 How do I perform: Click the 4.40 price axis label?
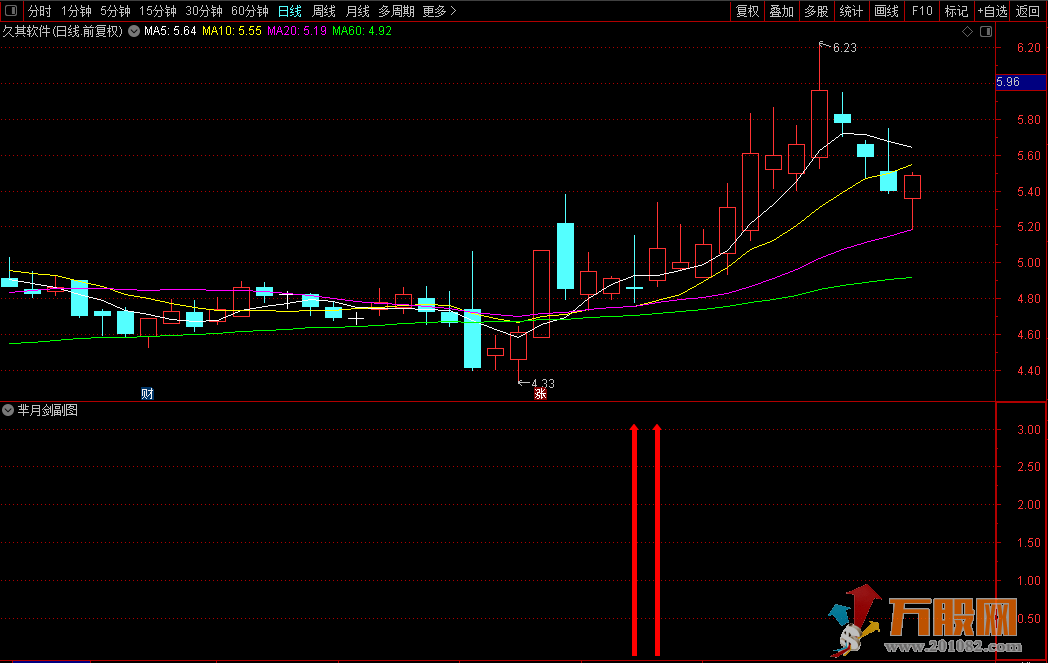click(1029, 370)
